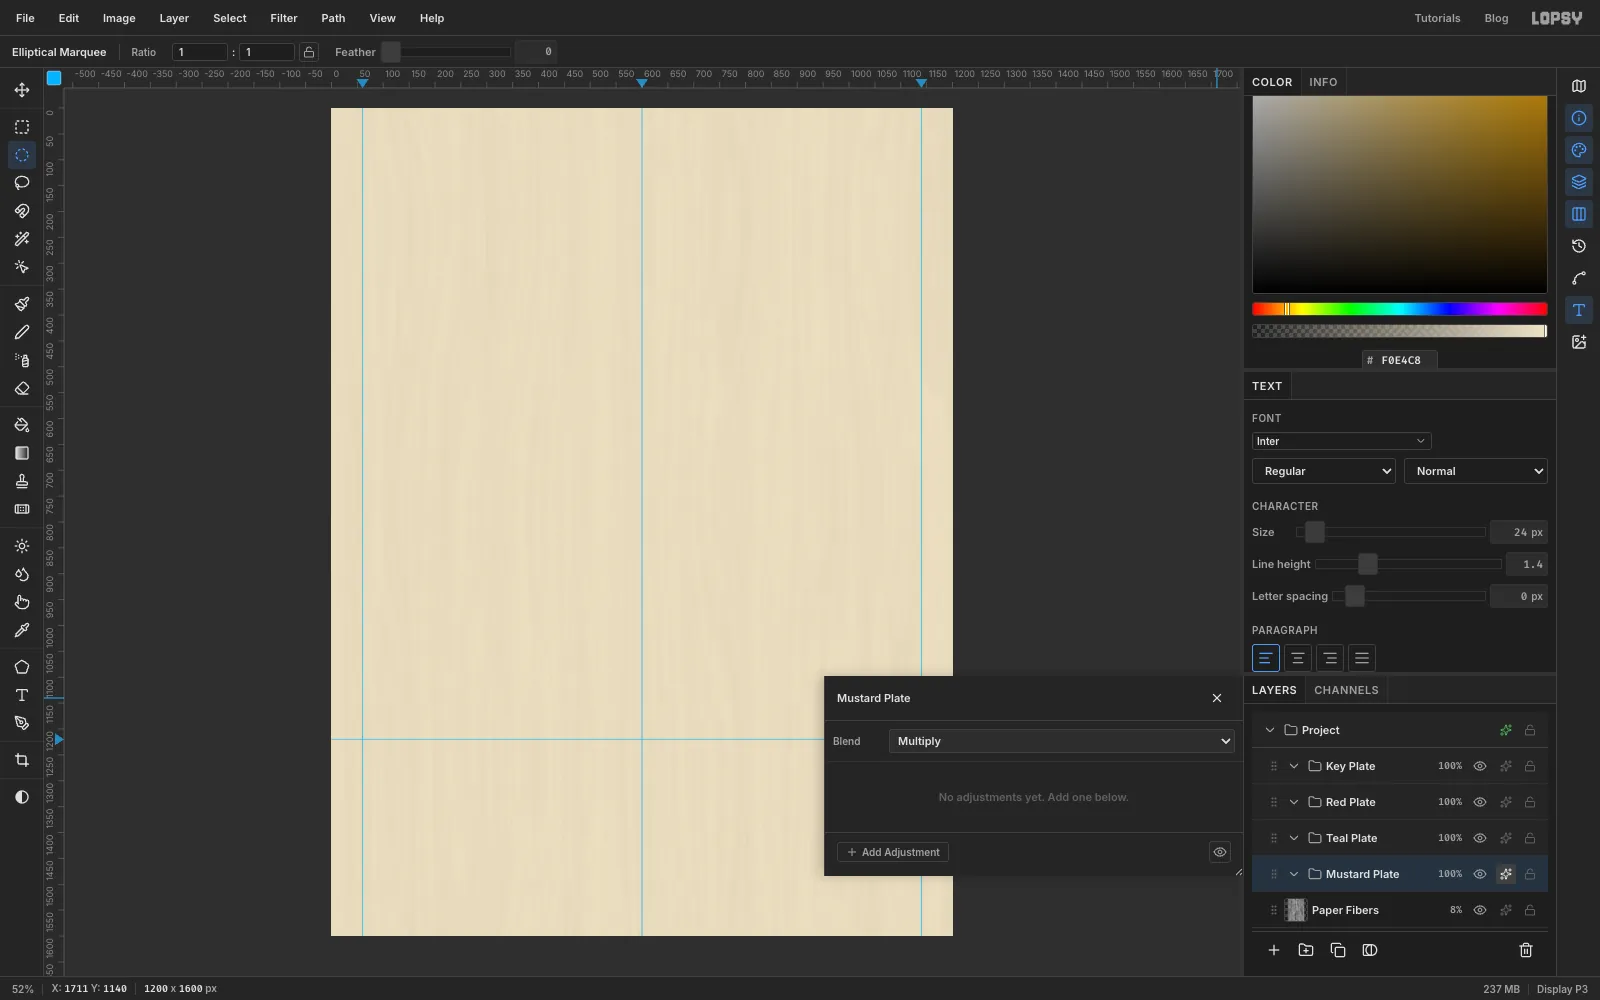Click the hue spectrum slider
This screenshot has height=1000, width=1600.
tap(1399, 309)
